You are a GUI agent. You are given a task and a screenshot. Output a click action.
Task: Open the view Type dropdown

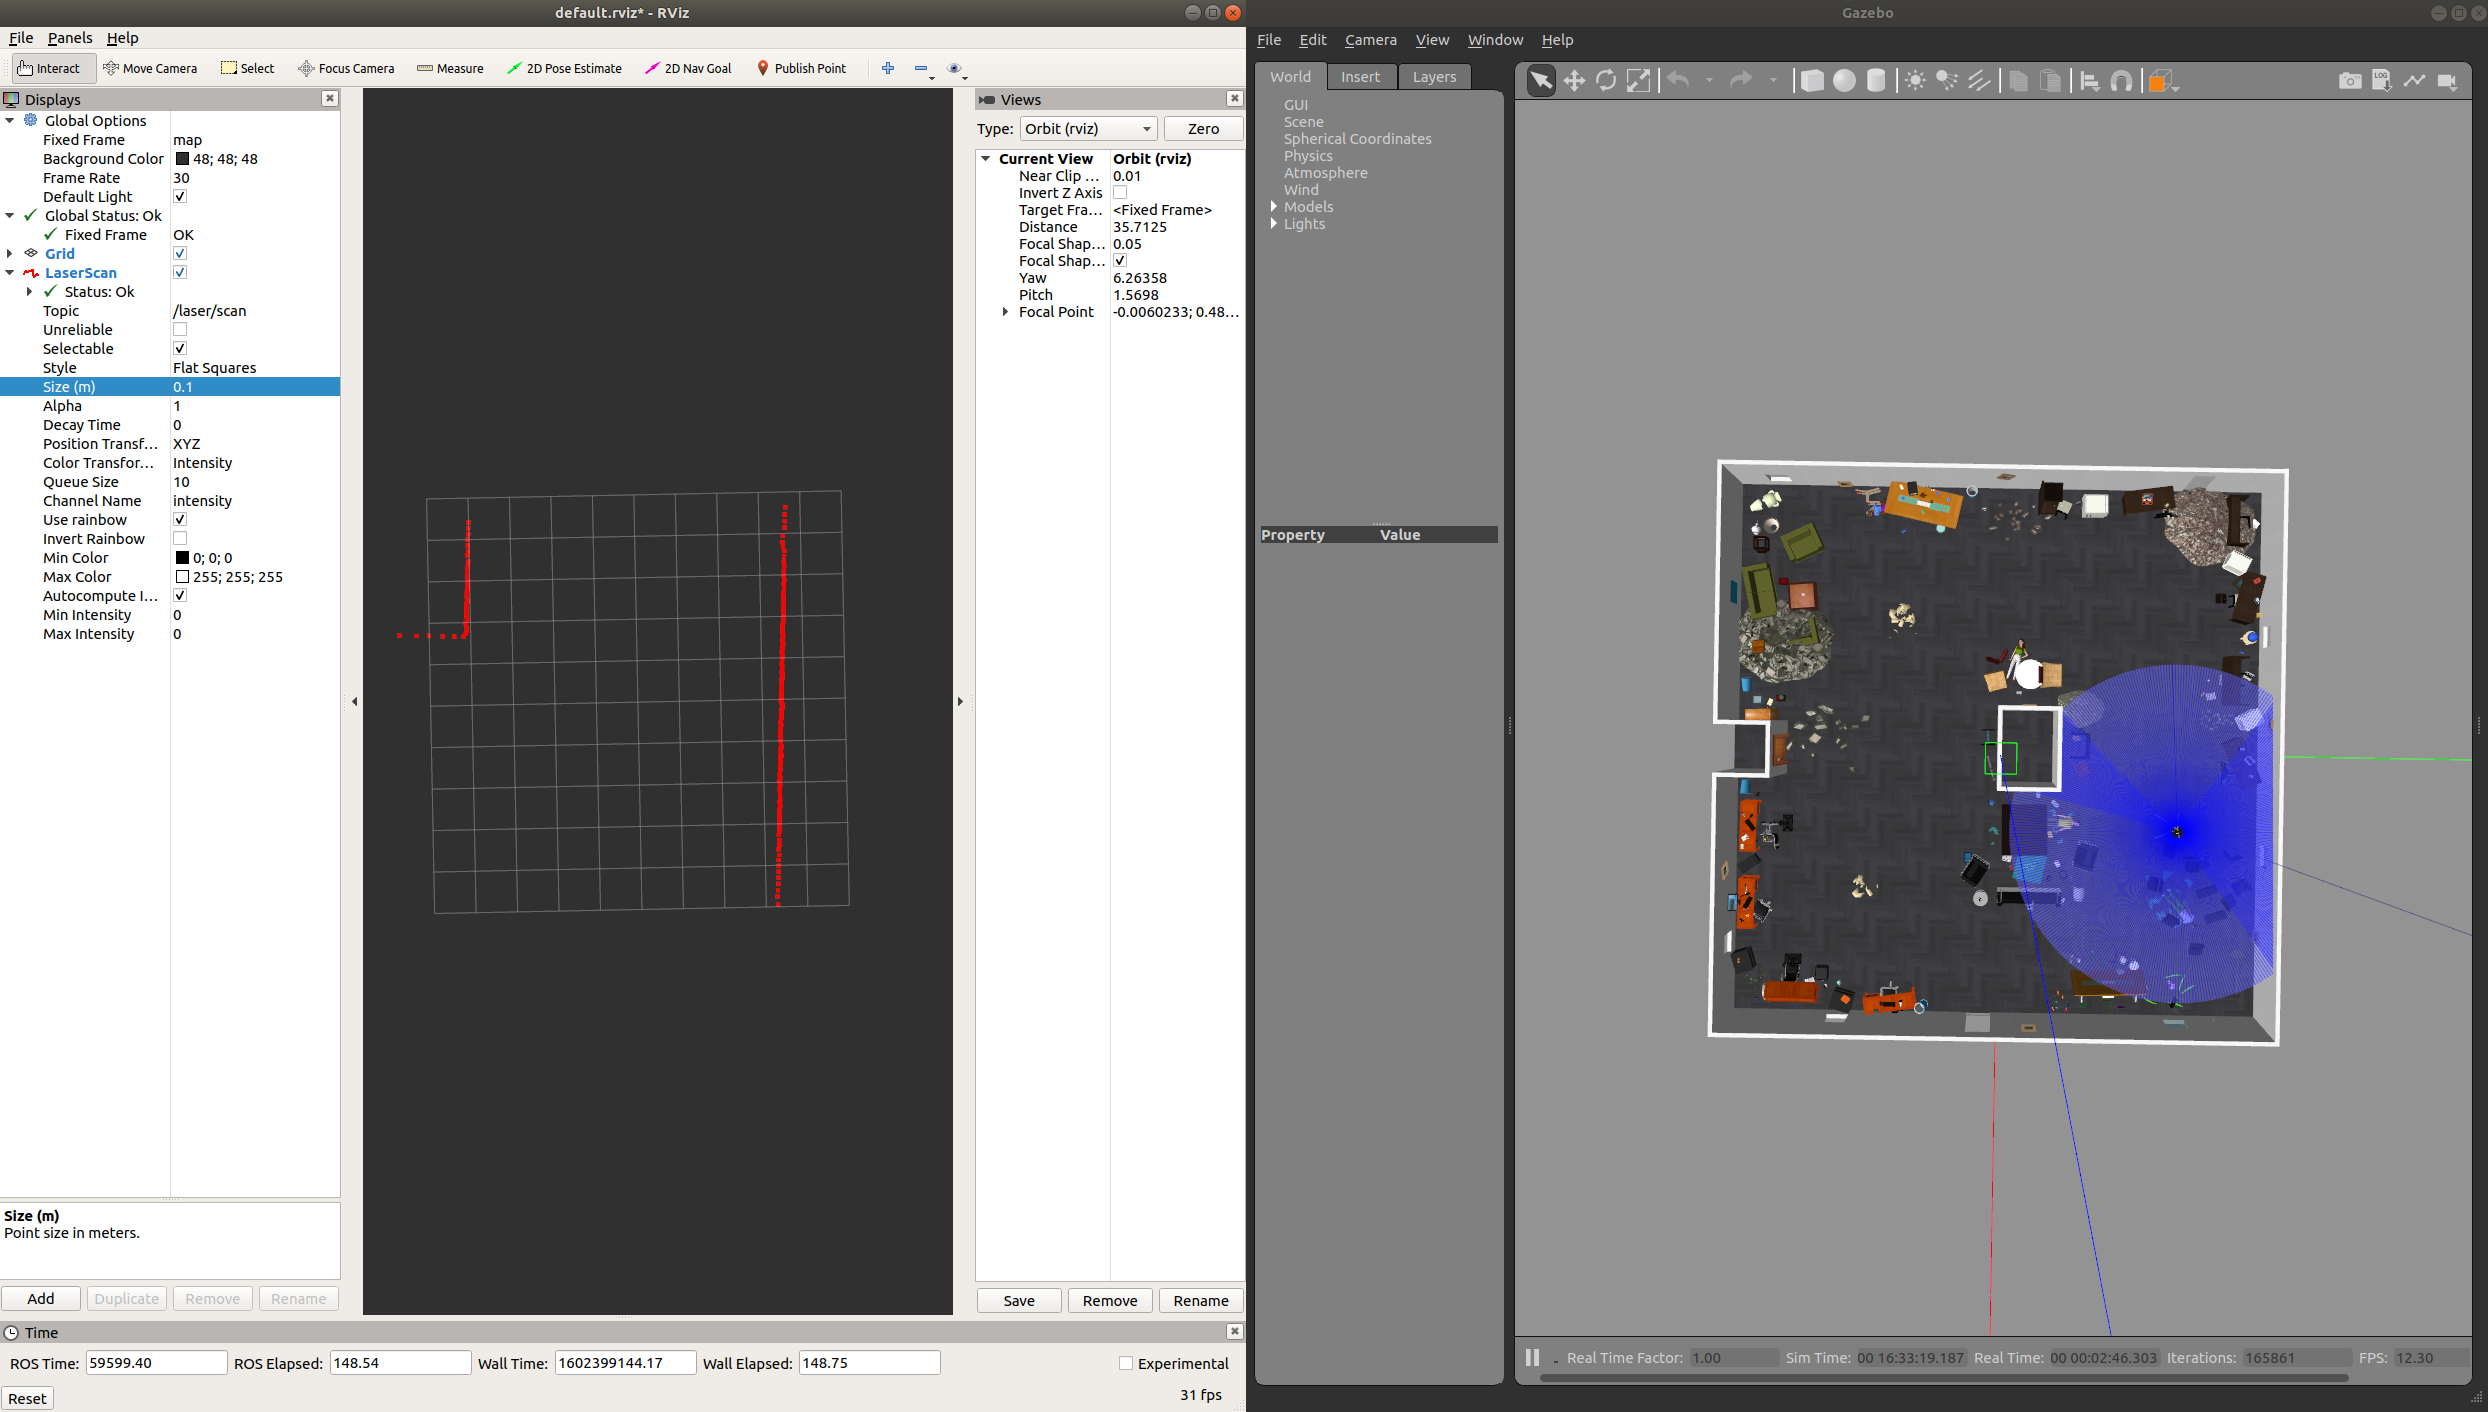pos(1088,128)
